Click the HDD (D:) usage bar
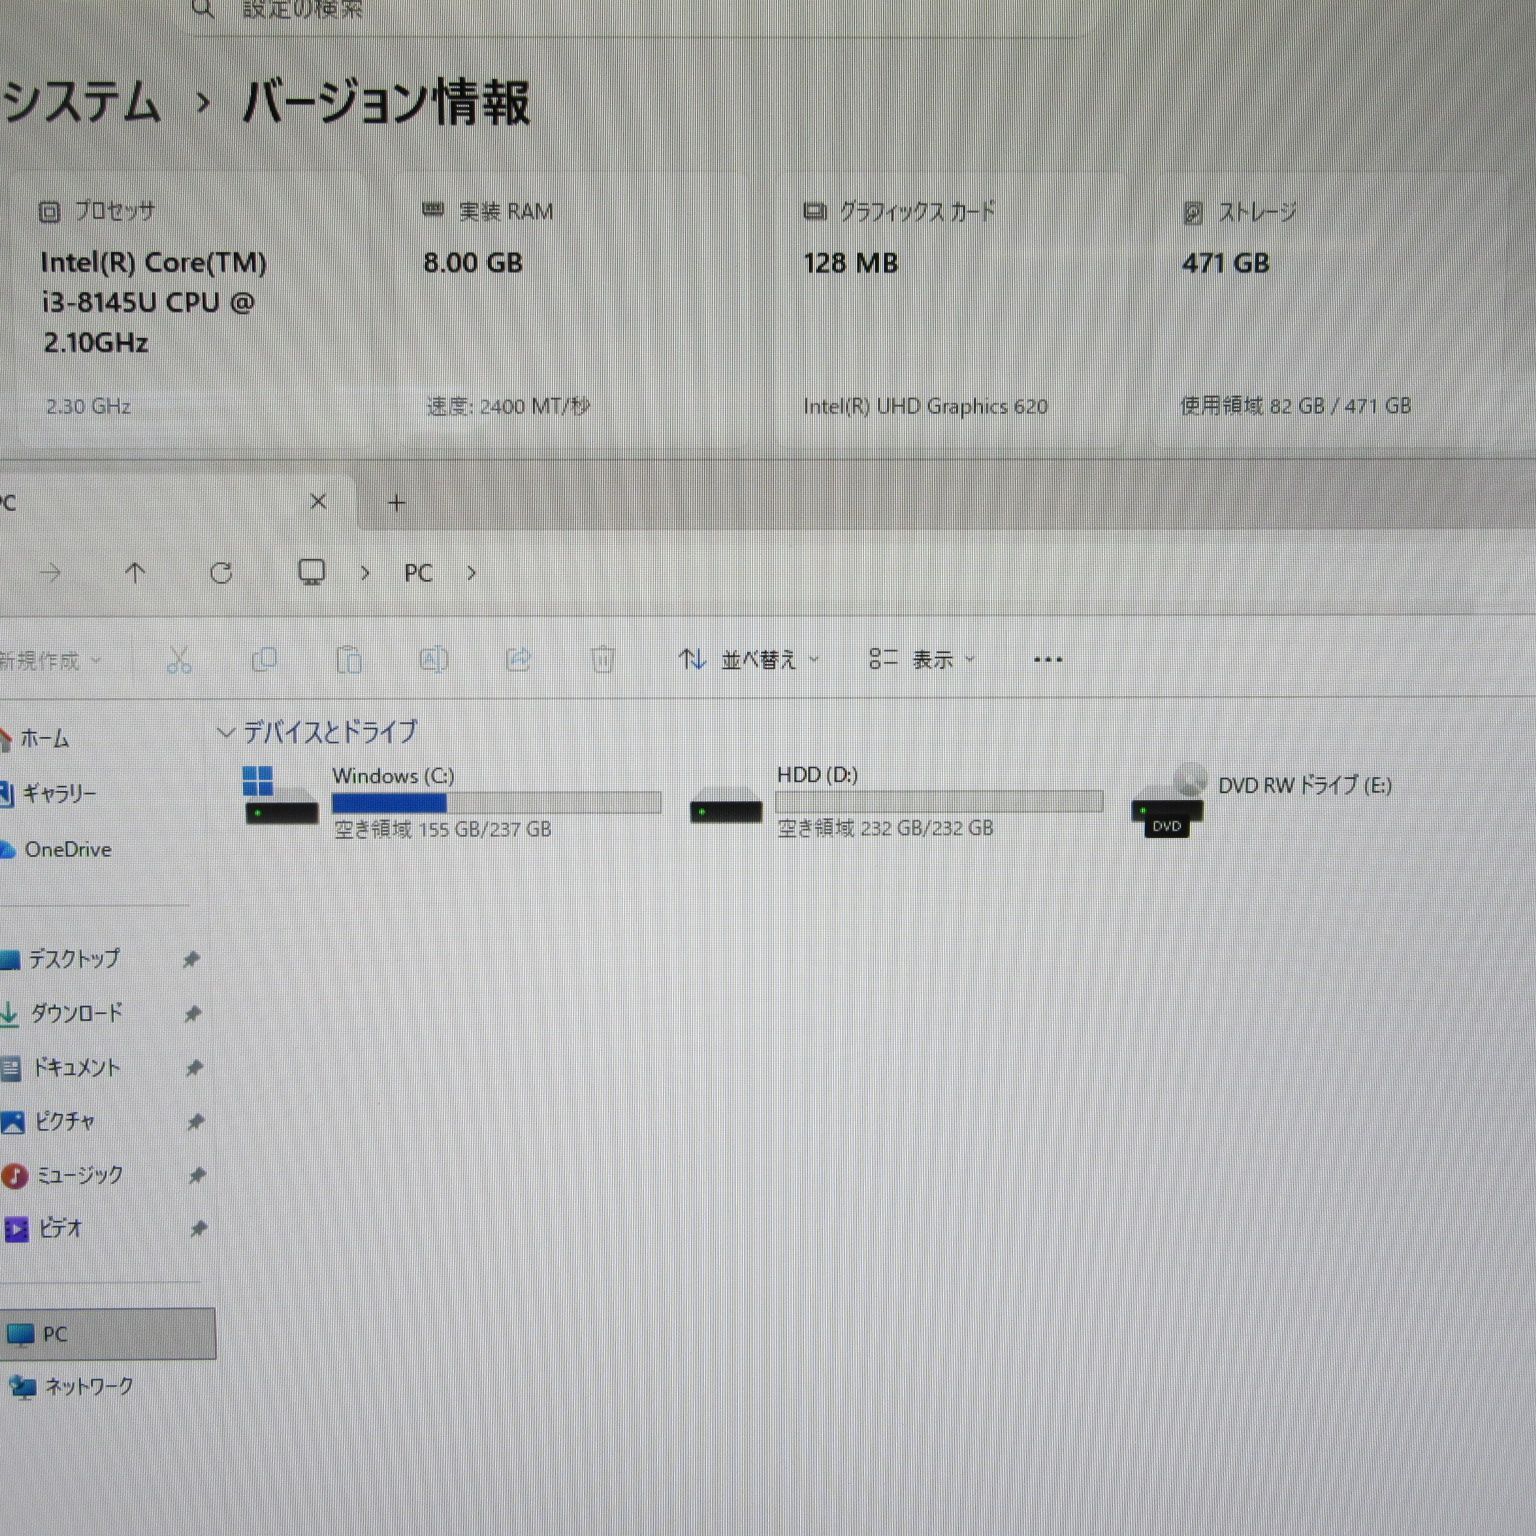 [x=939, y=802]
